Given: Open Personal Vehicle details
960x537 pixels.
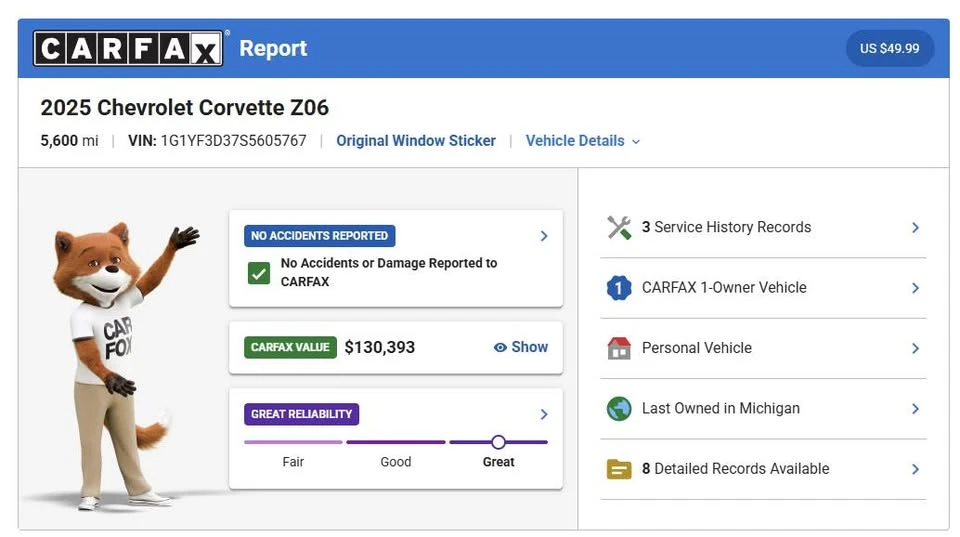Looking at the screenshot, I should 763,348.
